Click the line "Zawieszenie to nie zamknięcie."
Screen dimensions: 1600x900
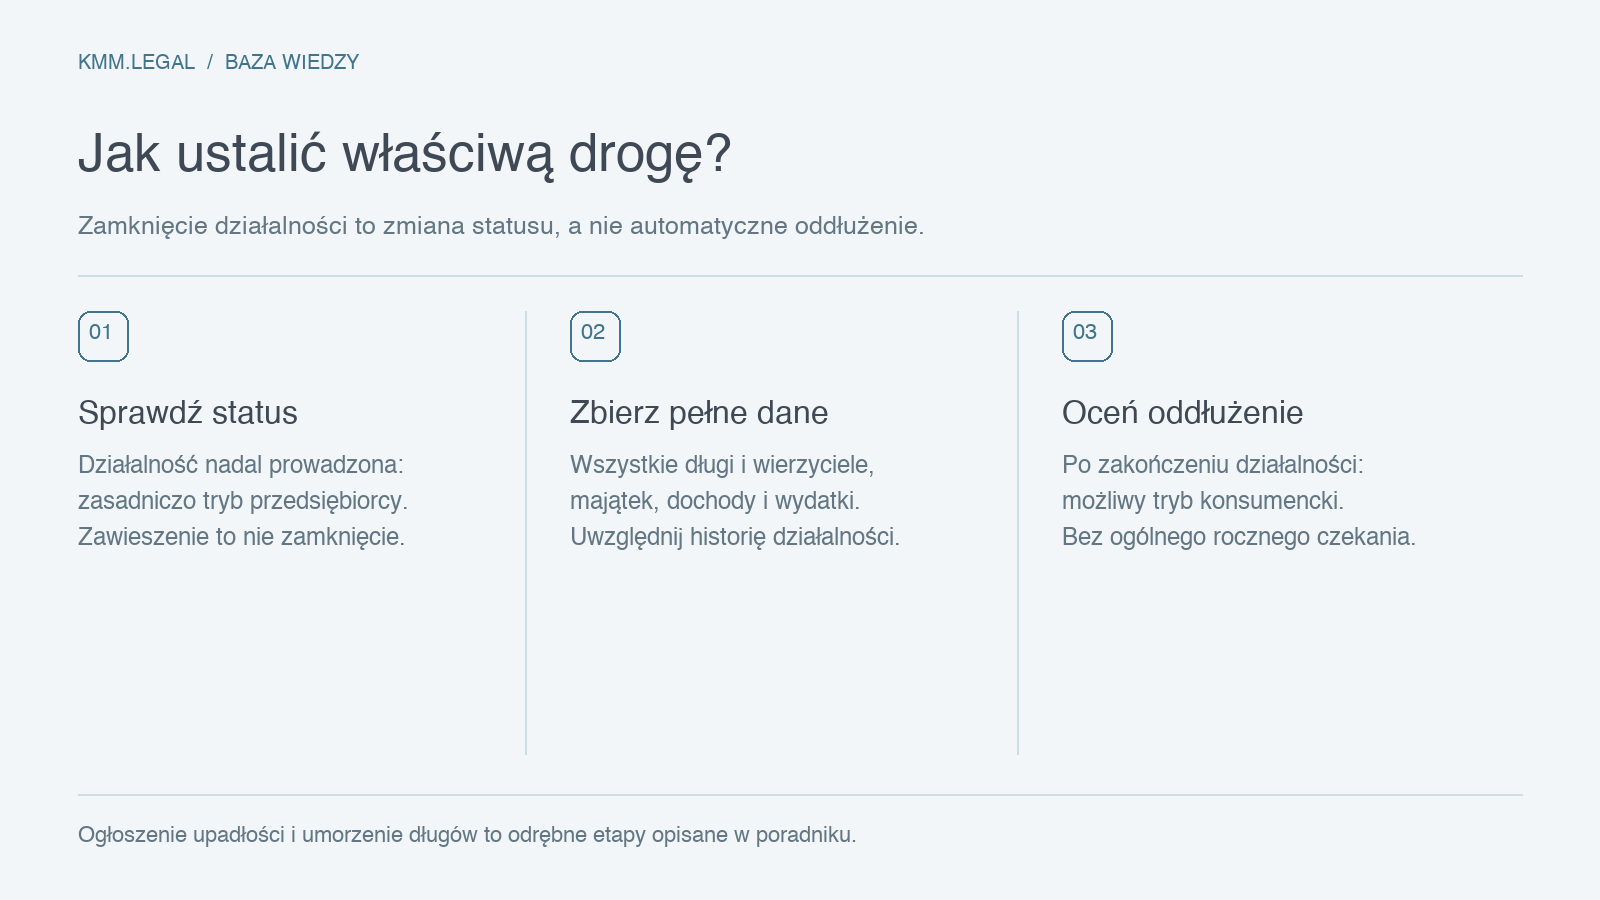point(241,537)
